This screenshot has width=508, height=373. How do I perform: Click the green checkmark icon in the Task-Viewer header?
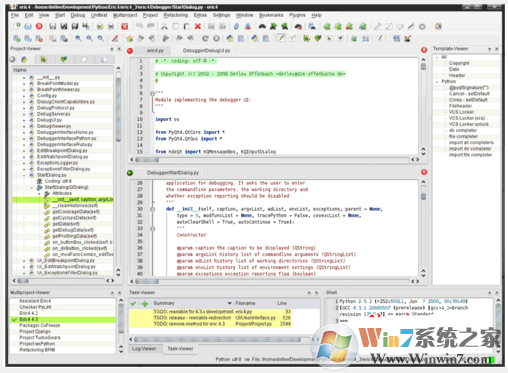click(x=133, y=303)
